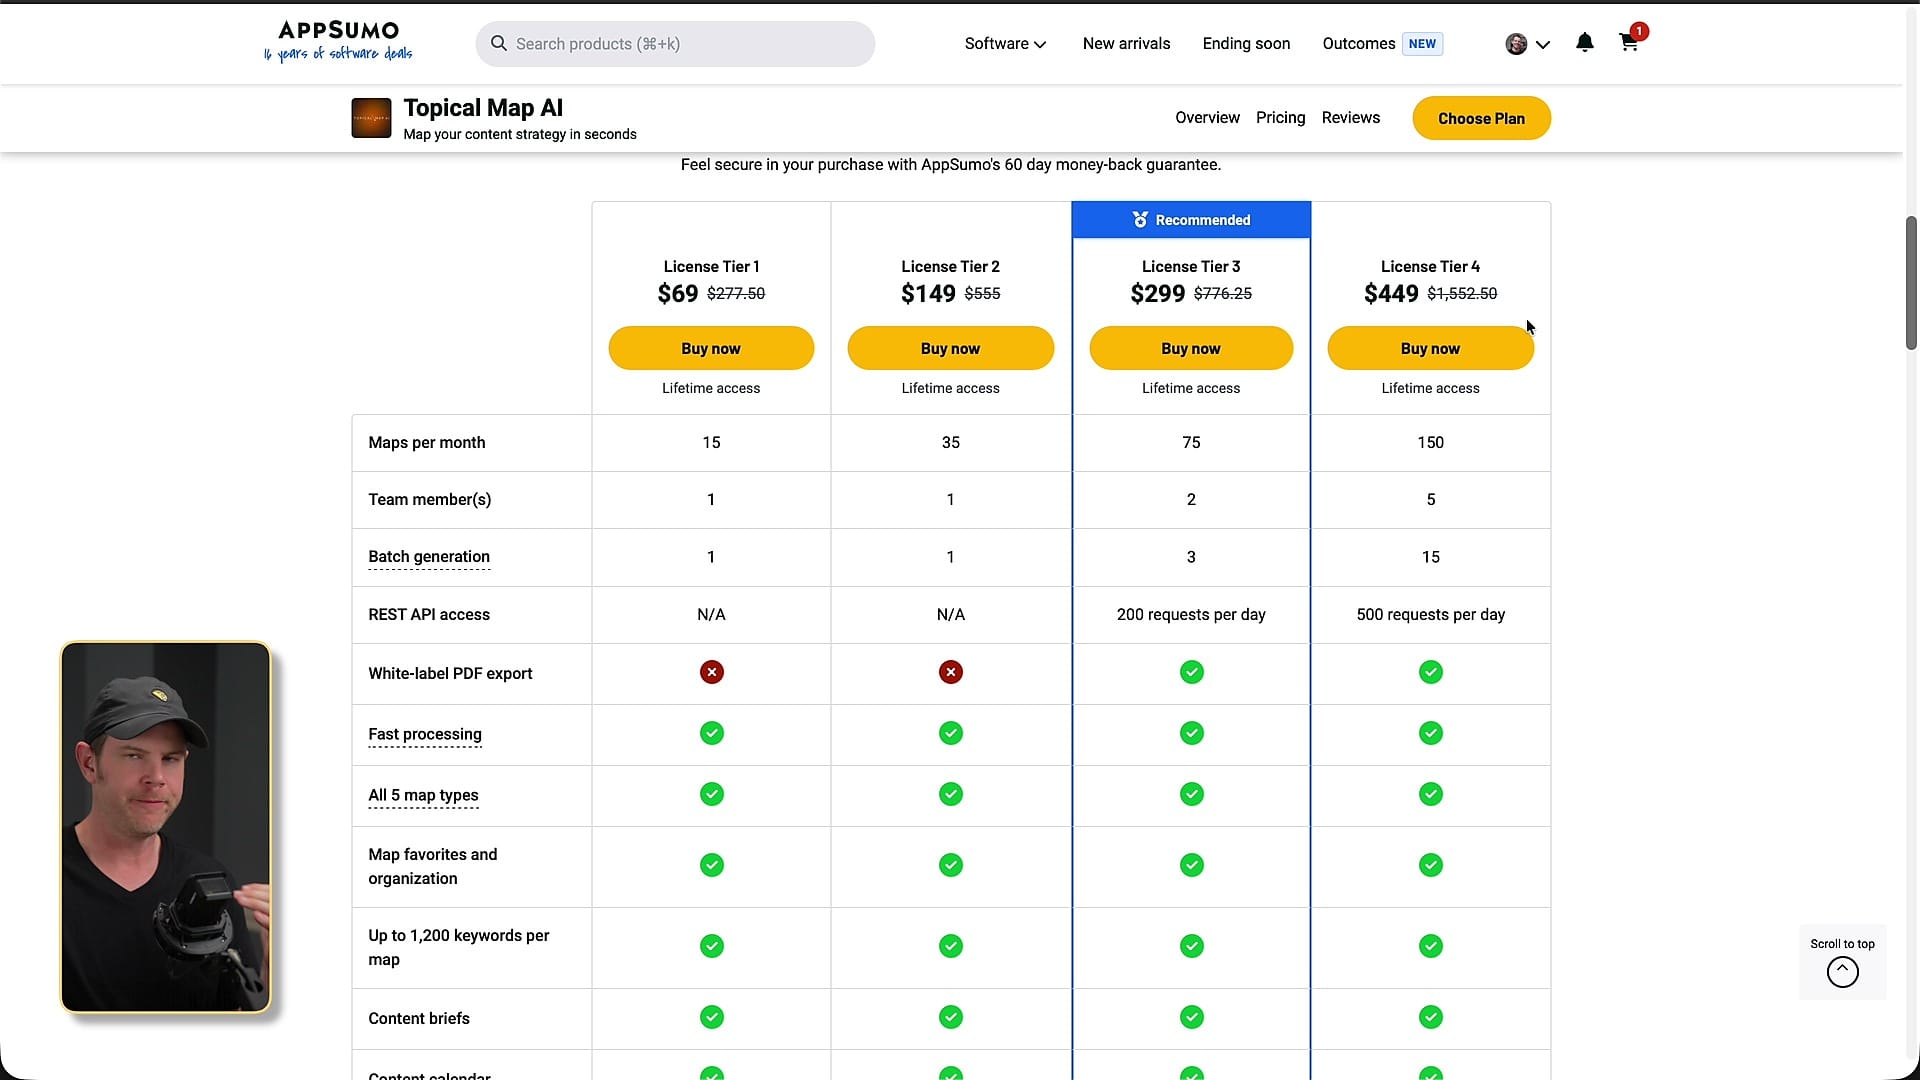
Task: Open the notifications bell
Action: [x=1584, y=42]
